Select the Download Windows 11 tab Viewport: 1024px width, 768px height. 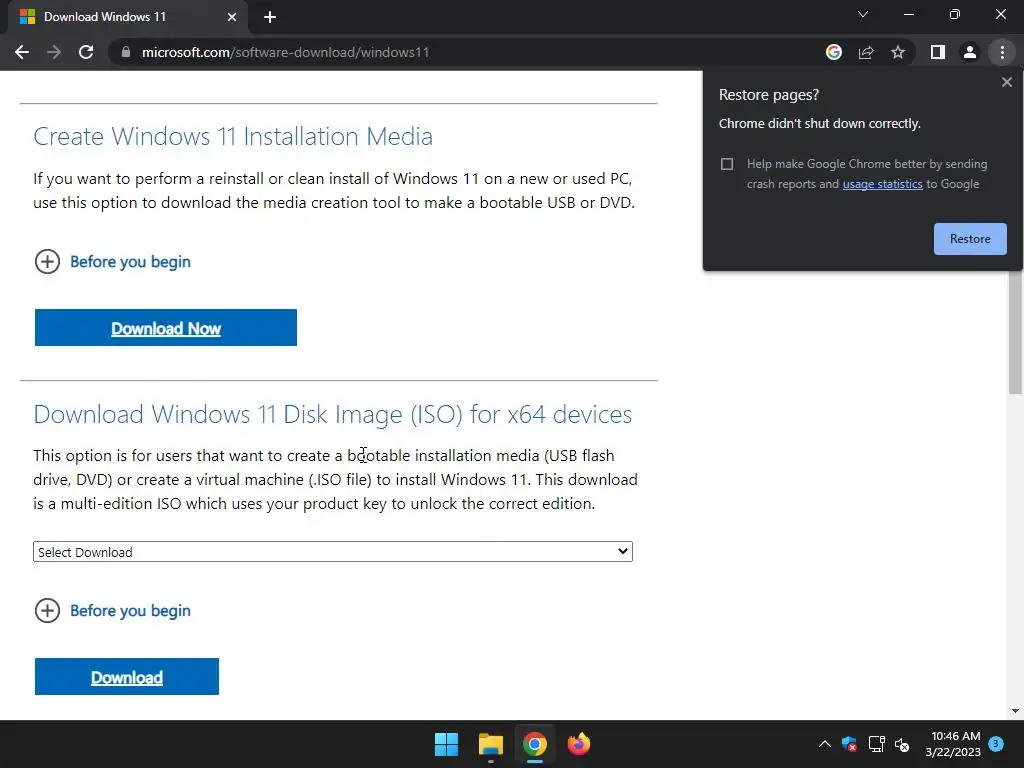pos(128,17)
